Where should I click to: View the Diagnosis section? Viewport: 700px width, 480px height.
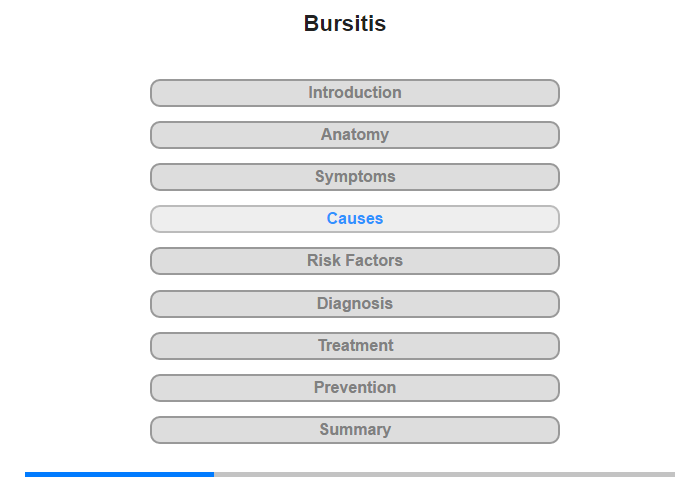pos(355,304)
